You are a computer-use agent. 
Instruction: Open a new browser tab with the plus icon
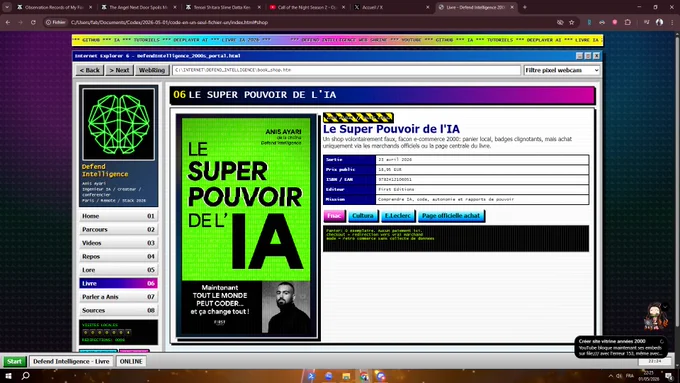(525, 7)
